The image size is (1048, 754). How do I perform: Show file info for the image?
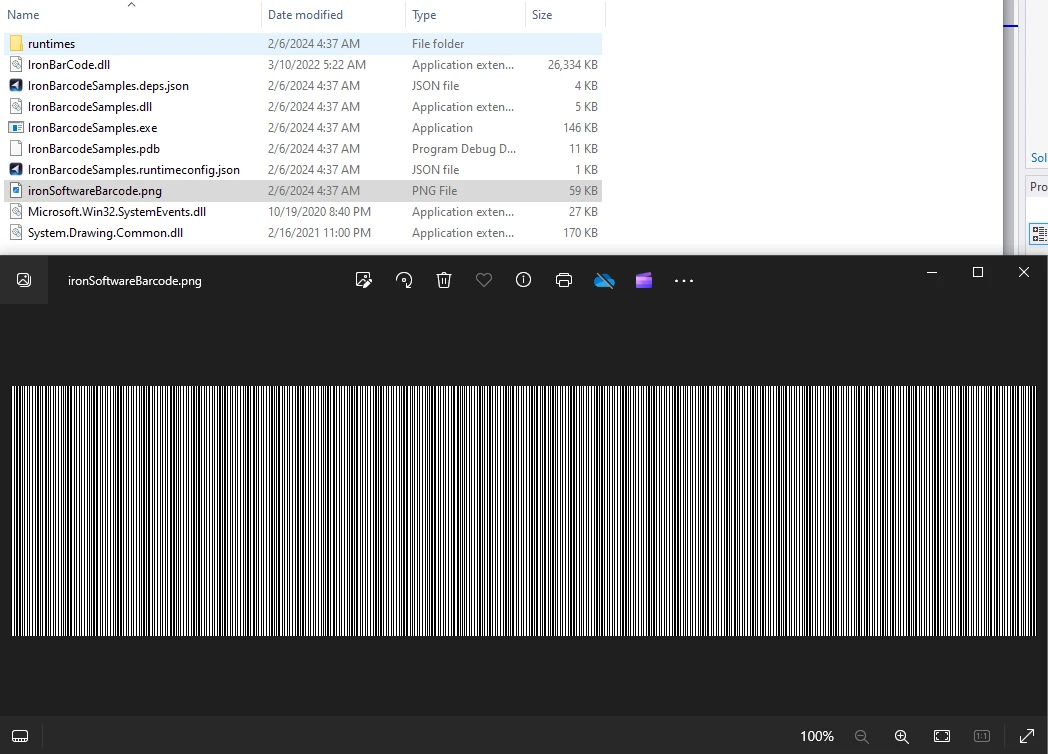pyautogui.click(x=523, y=281)
